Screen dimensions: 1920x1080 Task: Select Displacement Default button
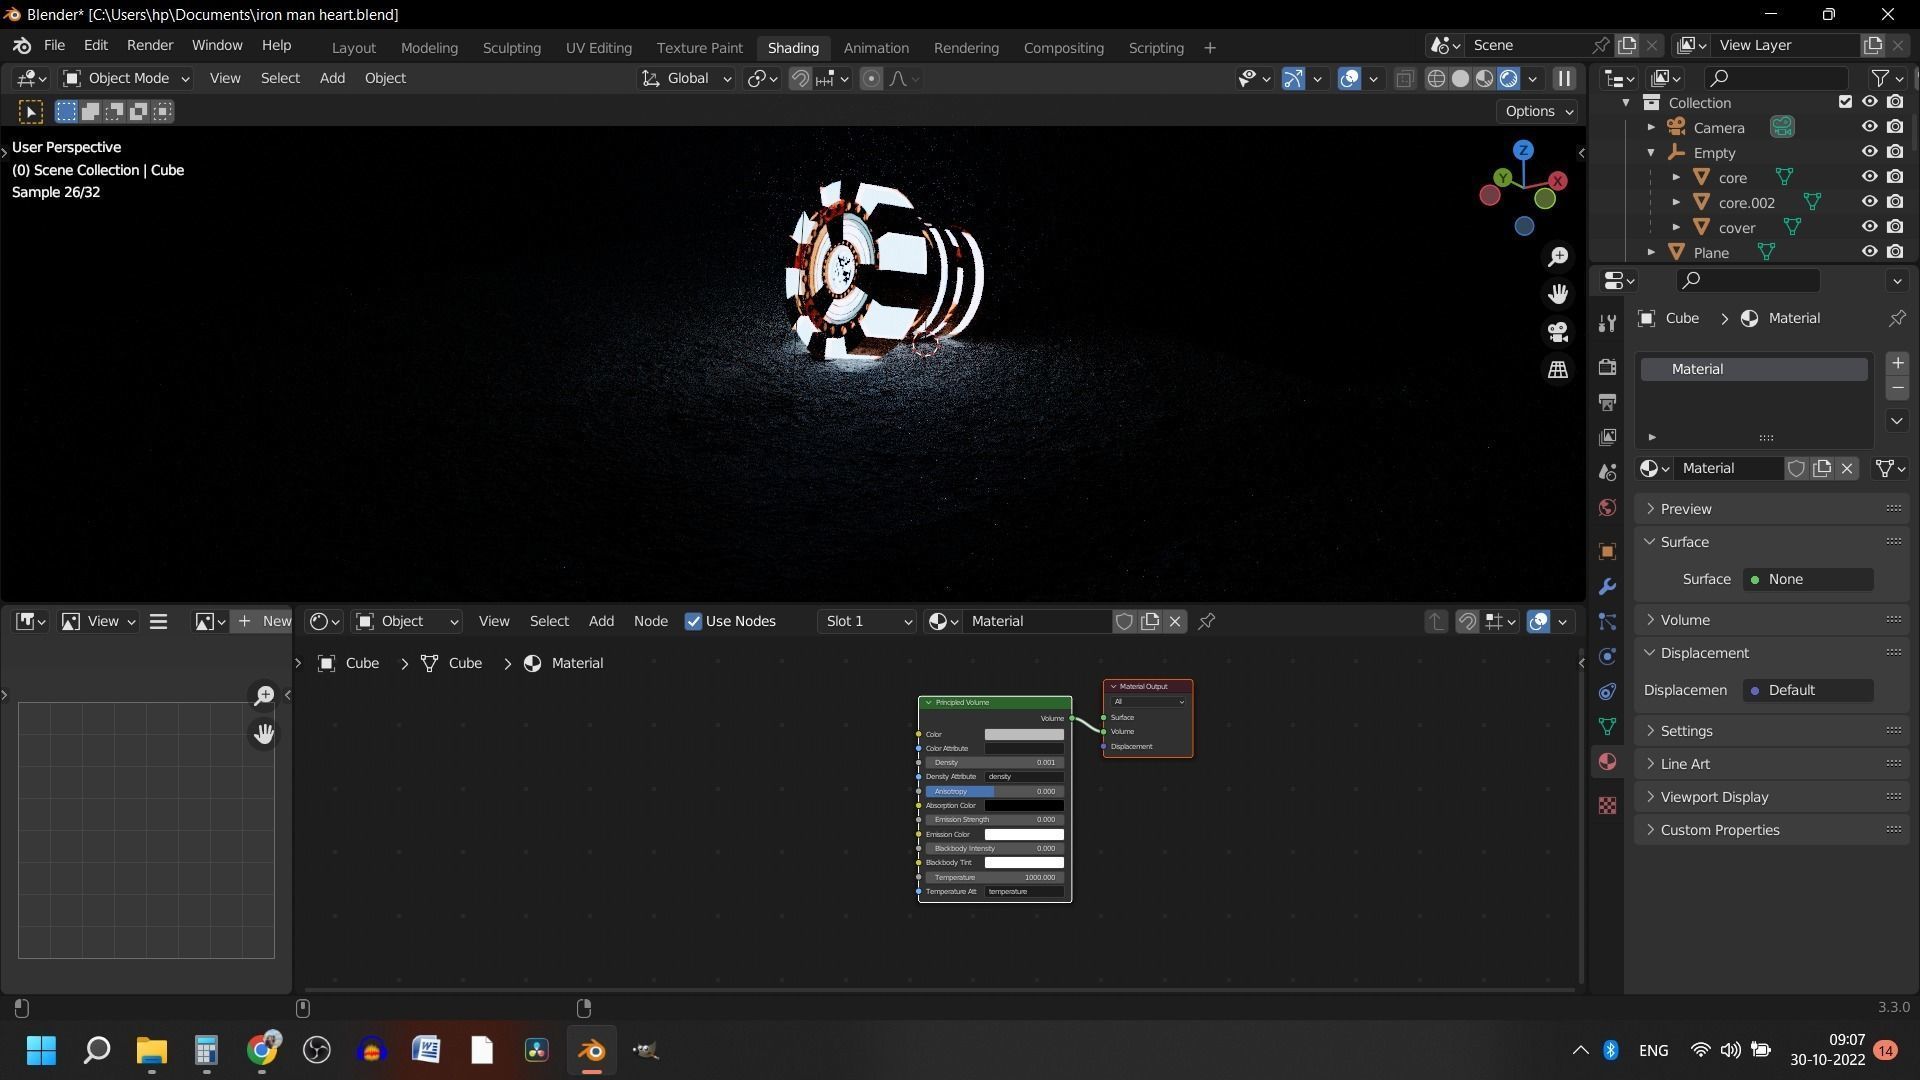(1808, 691)
